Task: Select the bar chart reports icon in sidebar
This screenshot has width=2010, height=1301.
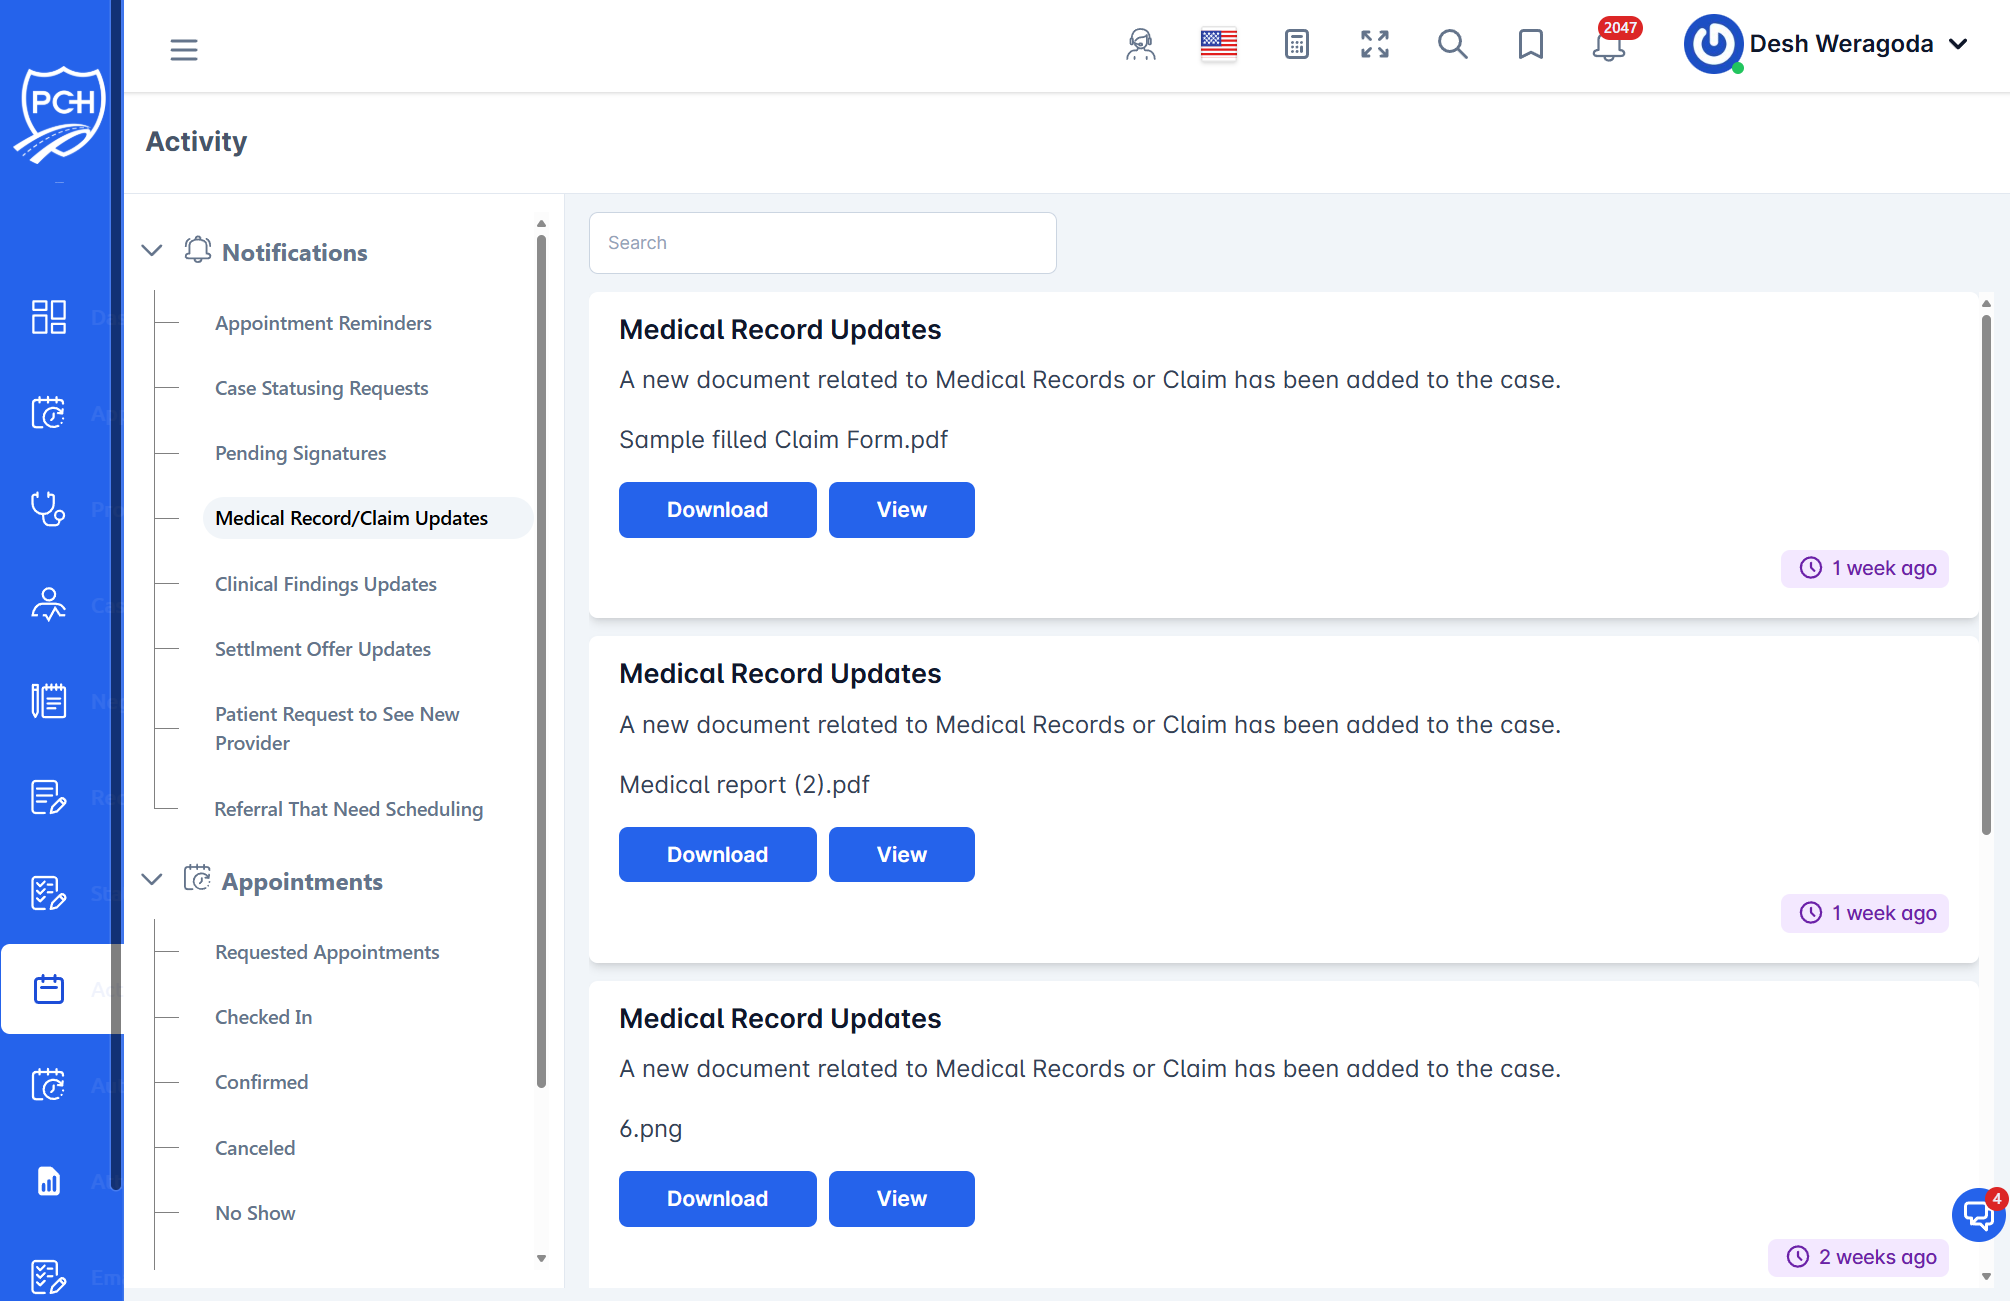Action: pos(47,1181)
